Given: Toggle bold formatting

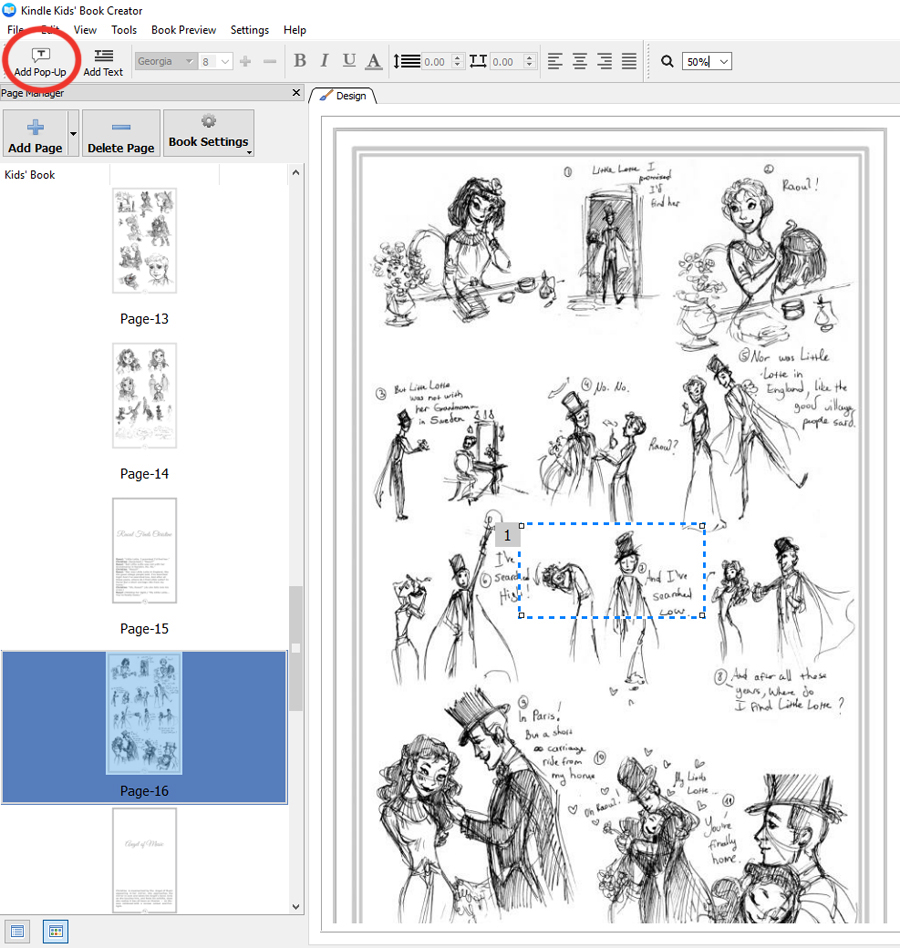Looking at the screenshot, I should click(300, 60).
